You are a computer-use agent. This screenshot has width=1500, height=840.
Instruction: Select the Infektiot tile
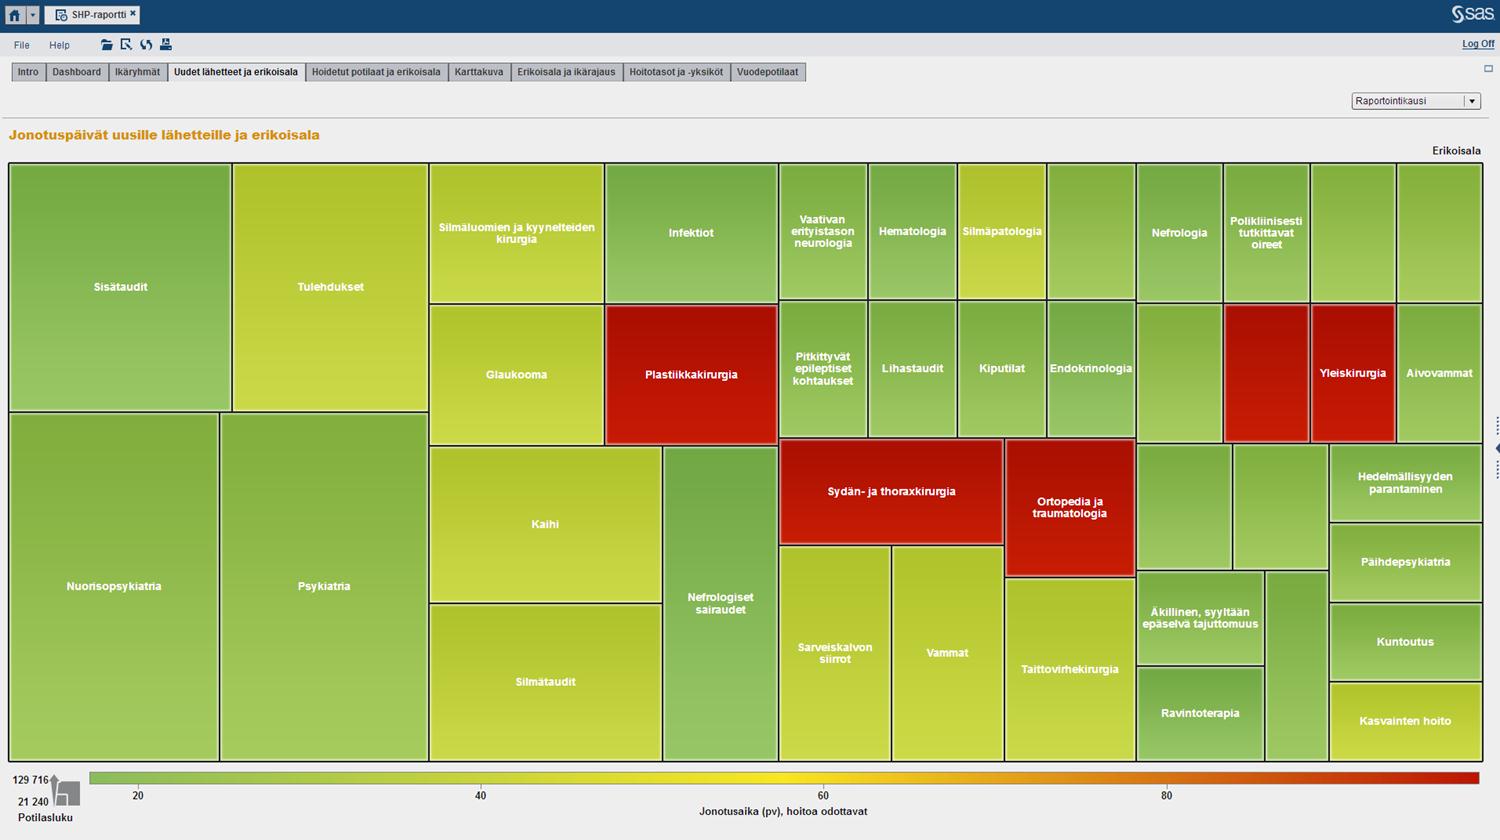point(691,233)
